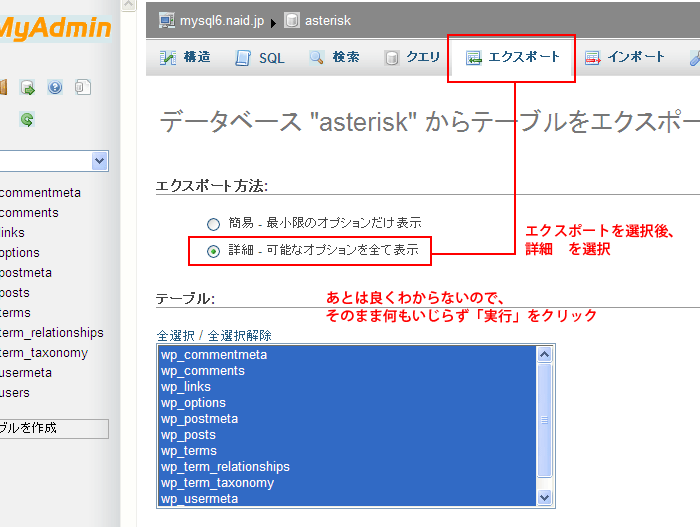This screenshot has height=527, width=700.
Task: Click table list scroll up arrow
Action: [545, 354]
